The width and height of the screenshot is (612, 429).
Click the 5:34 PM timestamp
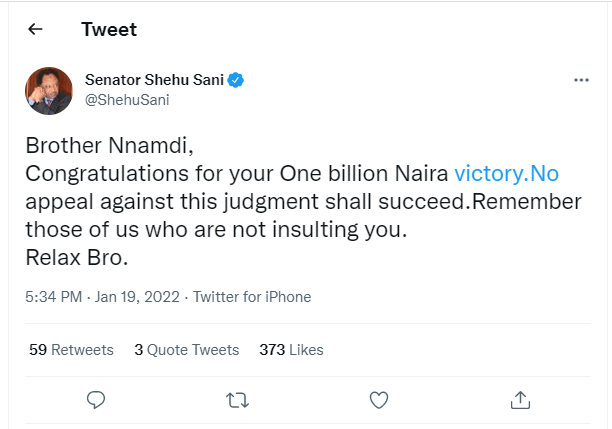click(54, 297)
